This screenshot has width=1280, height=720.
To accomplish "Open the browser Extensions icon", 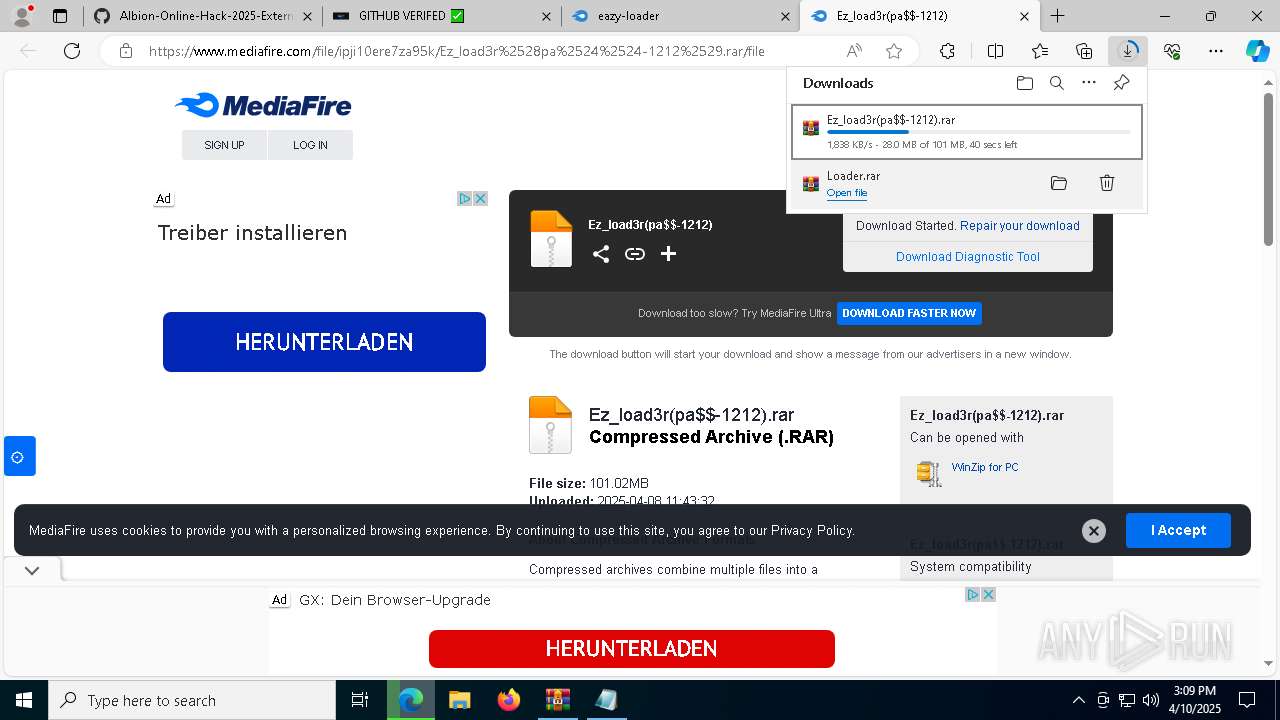I will pos(947,51).
